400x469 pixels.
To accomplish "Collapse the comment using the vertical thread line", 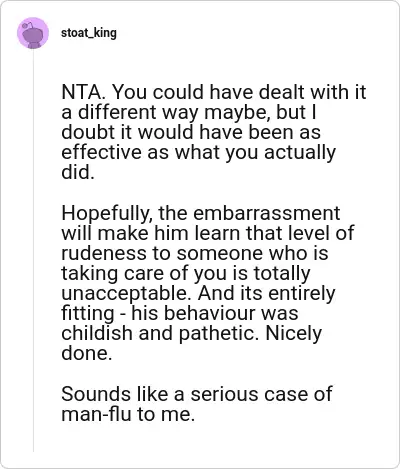I will (33, 250).
